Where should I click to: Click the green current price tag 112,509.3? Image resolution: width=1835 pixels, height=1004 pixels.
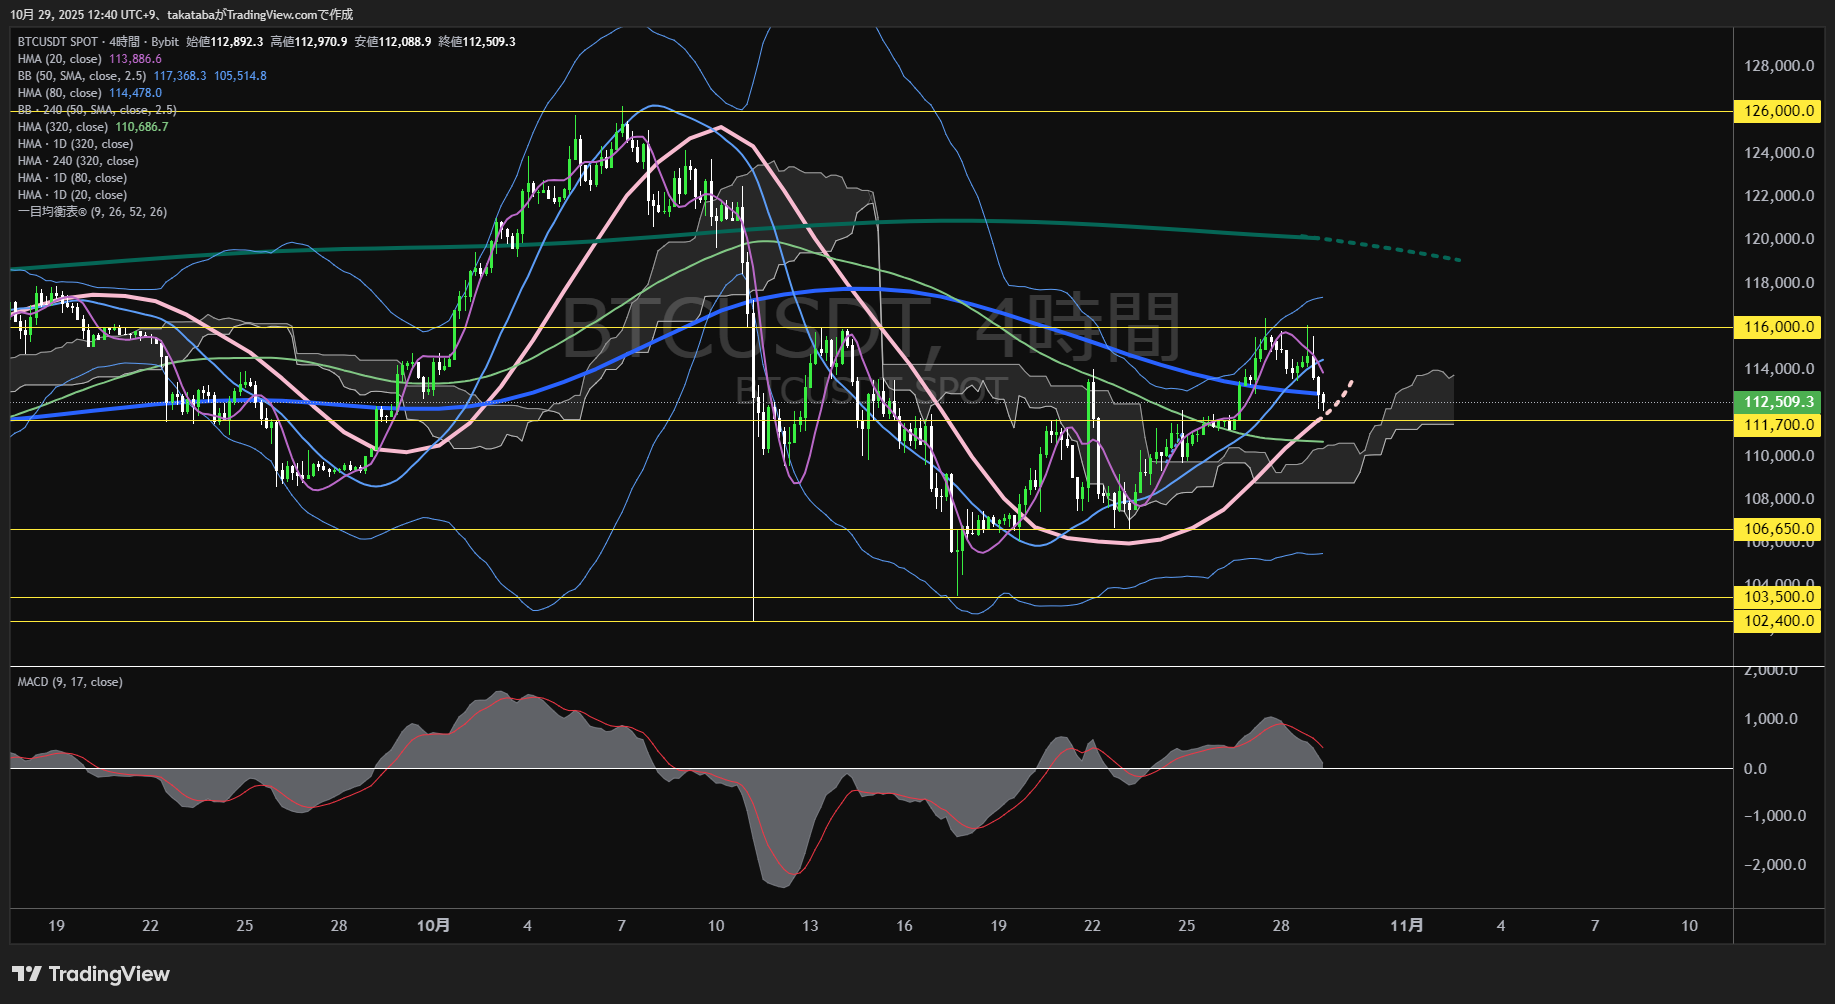(x=1777, y=402)
